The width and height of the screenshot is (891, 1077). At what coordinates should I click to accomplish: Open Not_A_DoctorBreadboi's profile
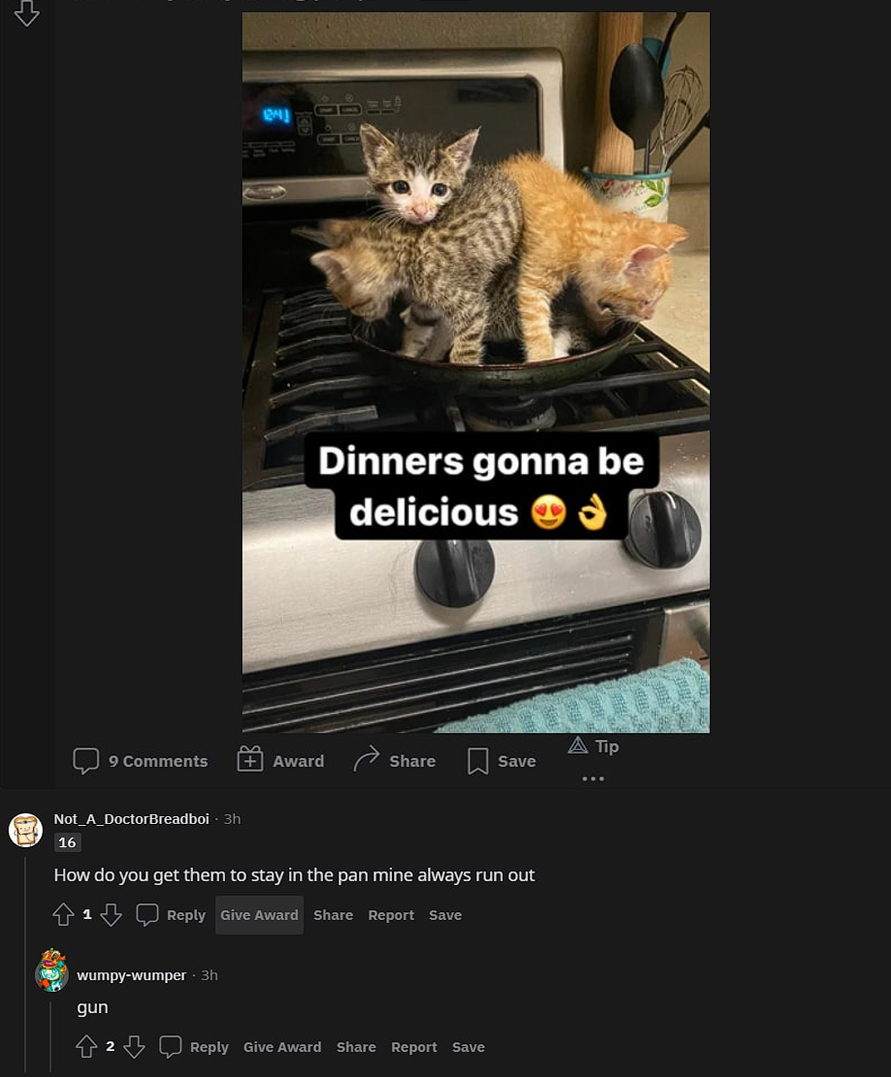pyautogui.click(x=131, y=818)
